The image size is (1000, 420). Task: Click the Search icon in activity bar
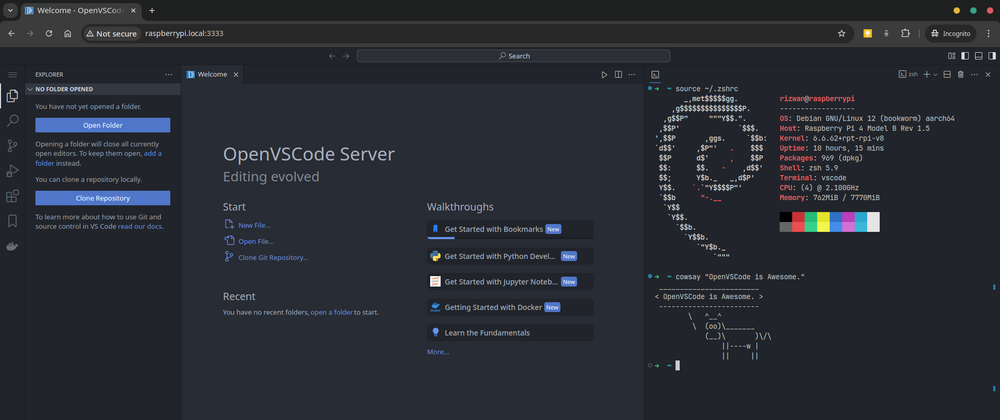[x=12, y=121]
